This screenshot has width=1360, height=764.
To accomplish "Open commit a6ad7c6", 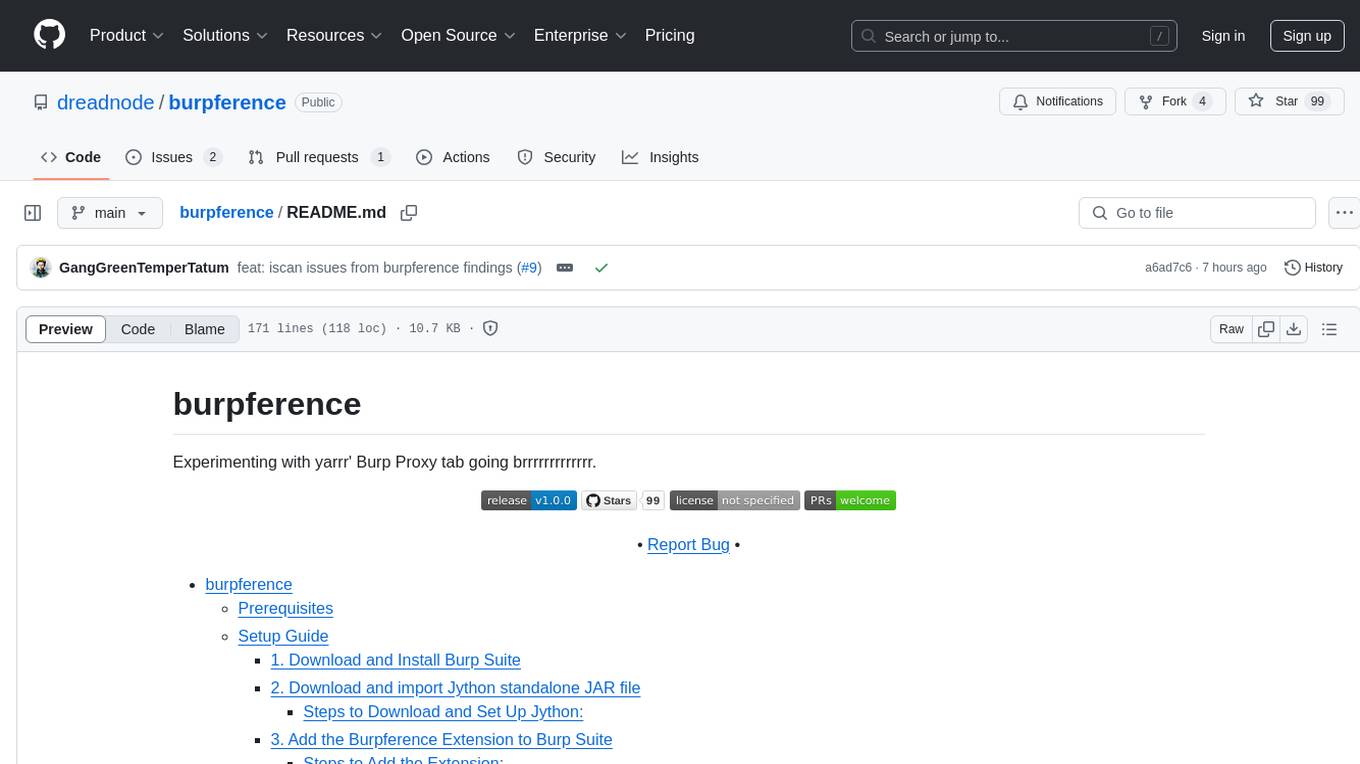I will click(1168, 268).
